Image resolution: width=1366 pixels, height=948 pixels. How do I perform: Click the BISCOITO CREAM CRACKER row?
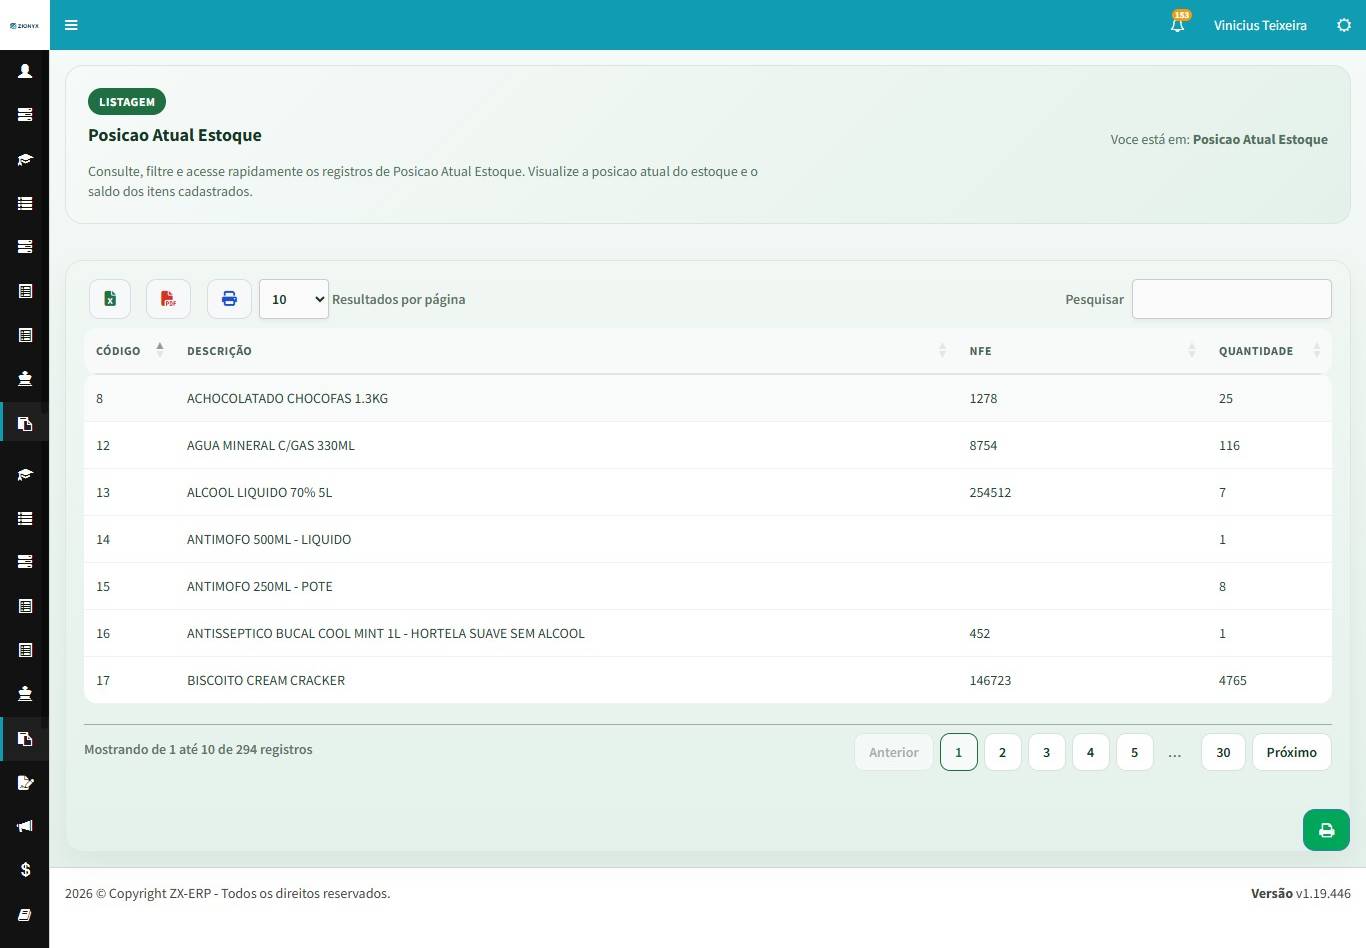point(708,680)
